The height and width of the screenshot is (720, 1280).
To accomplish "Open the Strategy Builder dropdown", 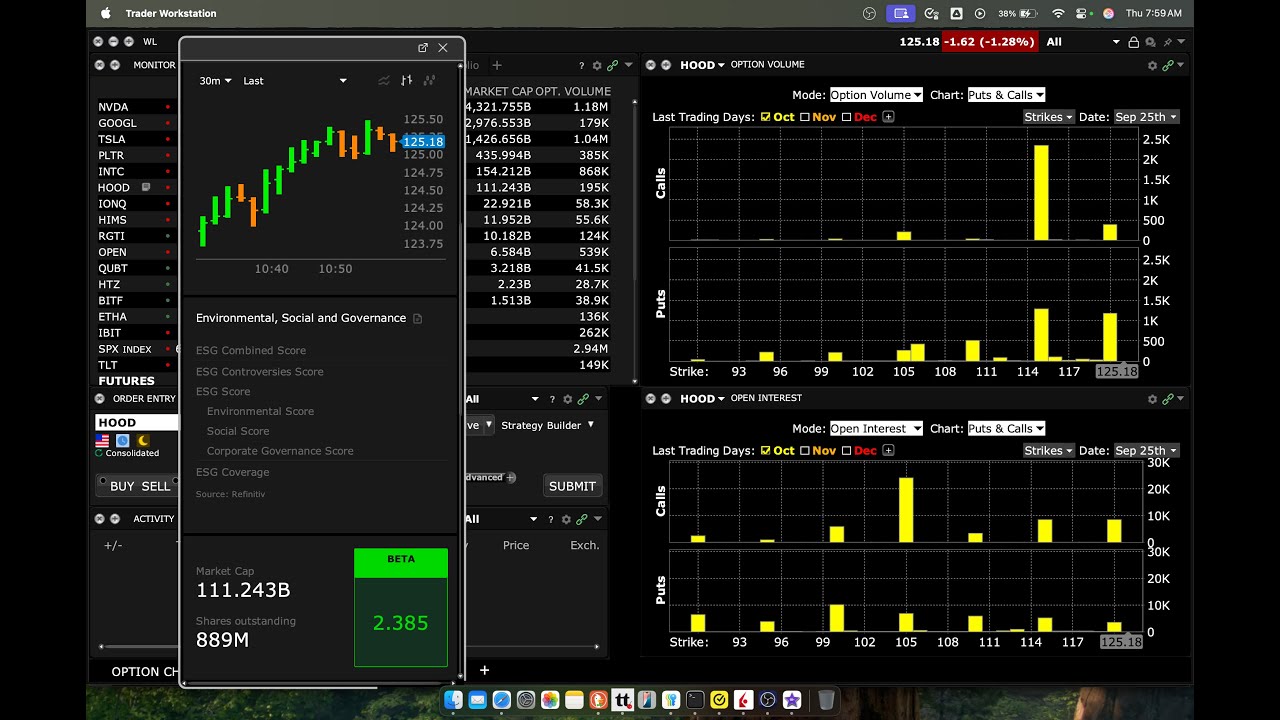I will click(x=548, y=425).
